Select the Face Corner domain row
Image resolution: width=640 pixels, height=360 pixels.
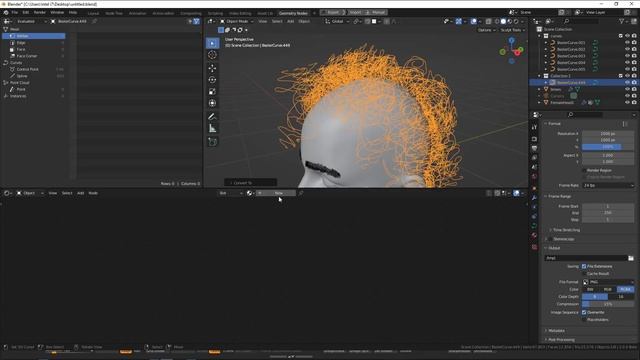coord(34,56)
